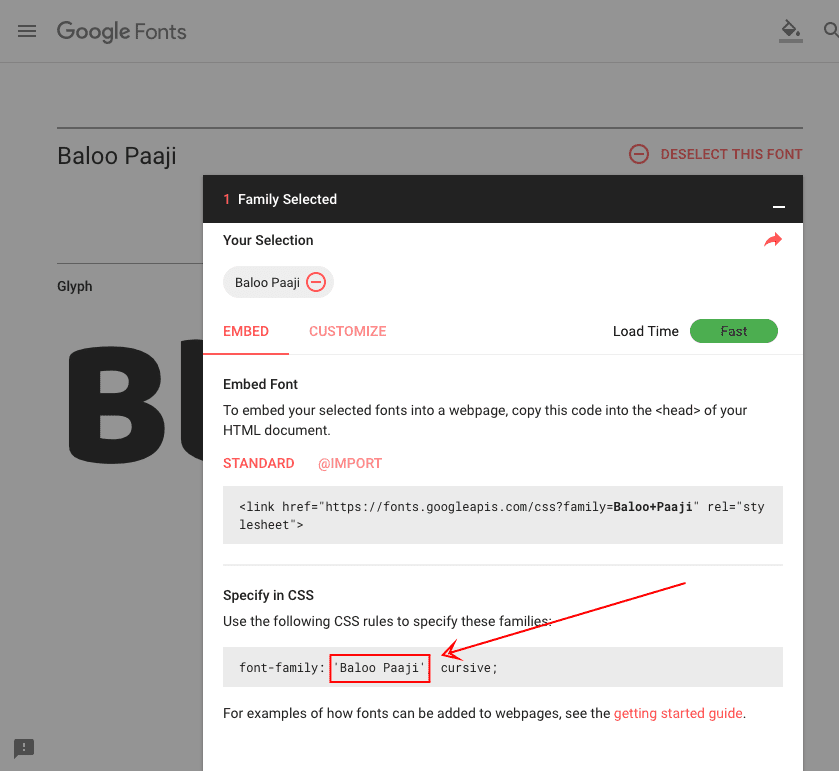The width and height of the screenshot is (839, 771).
Task: Click the Embed Font heading
Action: (260, 384)
